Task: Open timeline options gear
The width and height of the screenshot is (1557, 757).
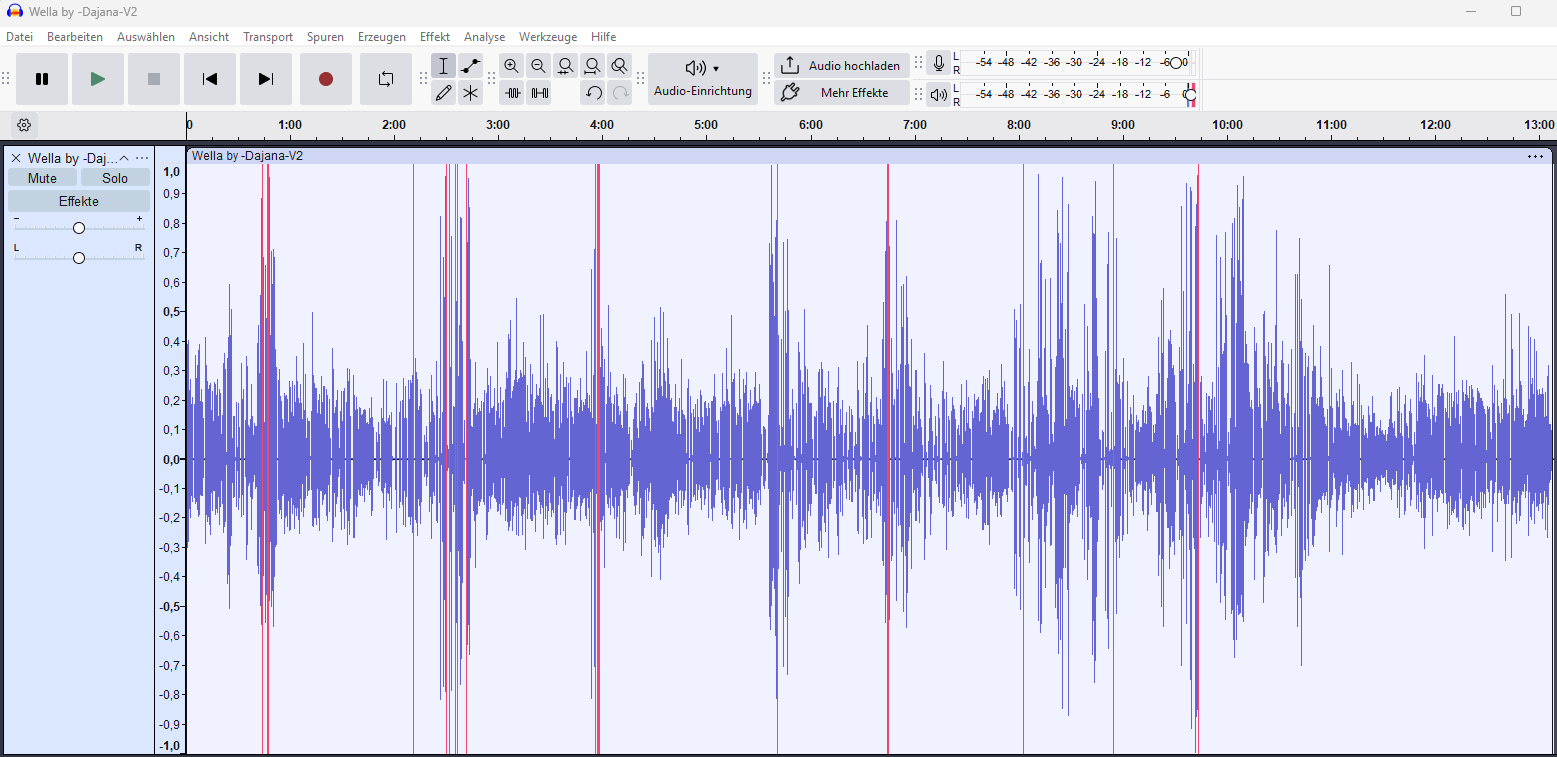Action: 25,125
